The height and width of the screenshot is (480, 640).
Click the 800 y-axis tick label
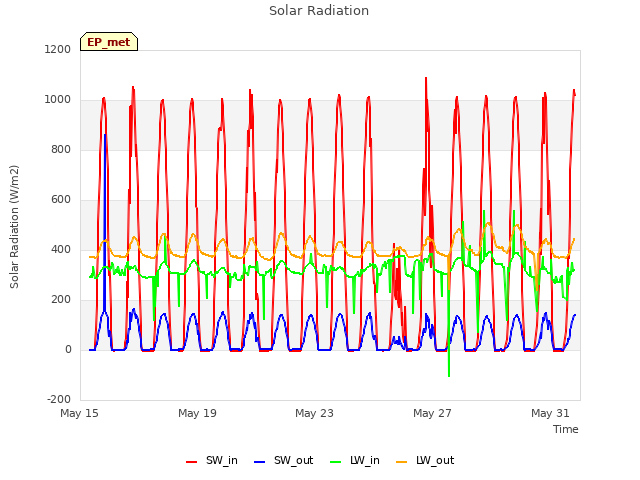coord(61,149)
